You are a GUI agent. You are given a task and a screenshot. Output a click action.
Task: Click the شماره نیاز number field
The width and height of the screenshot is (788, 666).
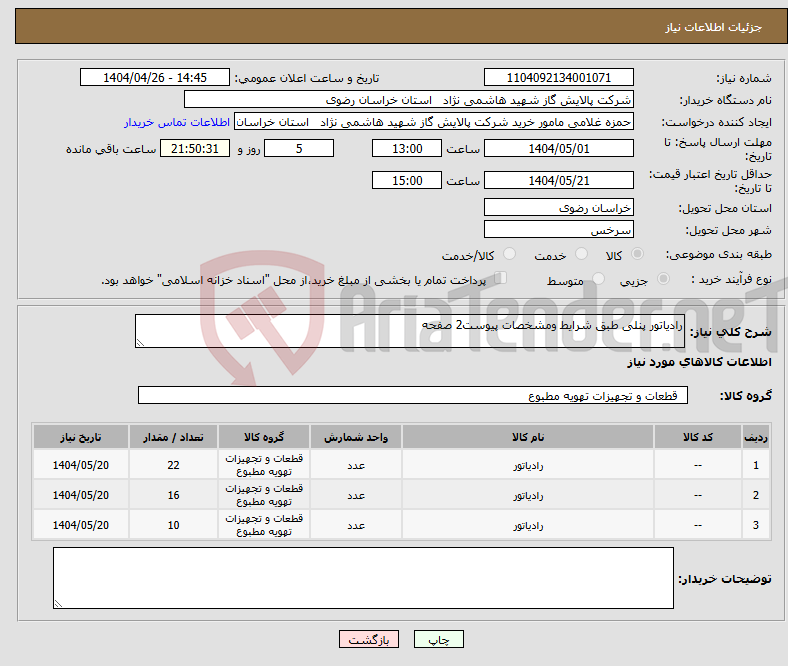point(558,78)
